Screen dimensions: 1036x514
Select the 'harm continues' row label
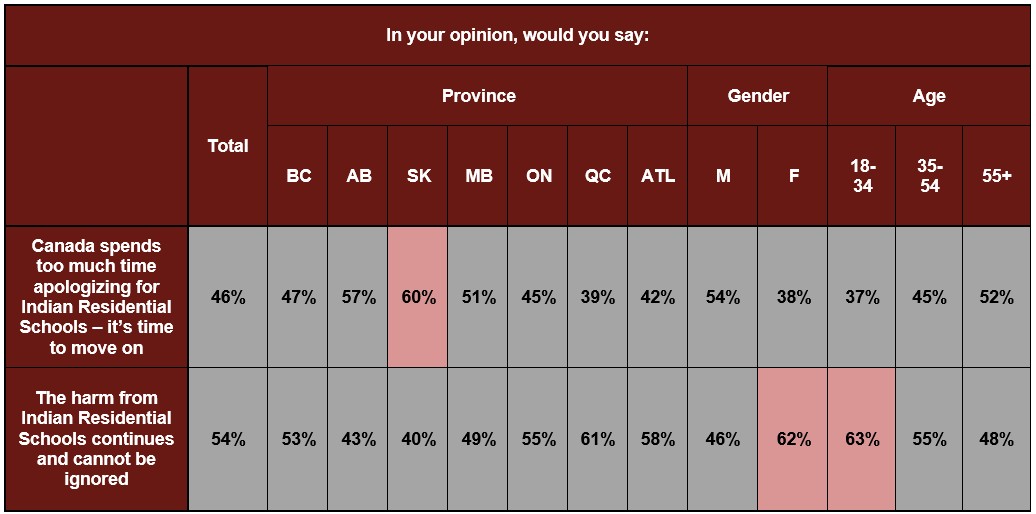tap(96, 439)
